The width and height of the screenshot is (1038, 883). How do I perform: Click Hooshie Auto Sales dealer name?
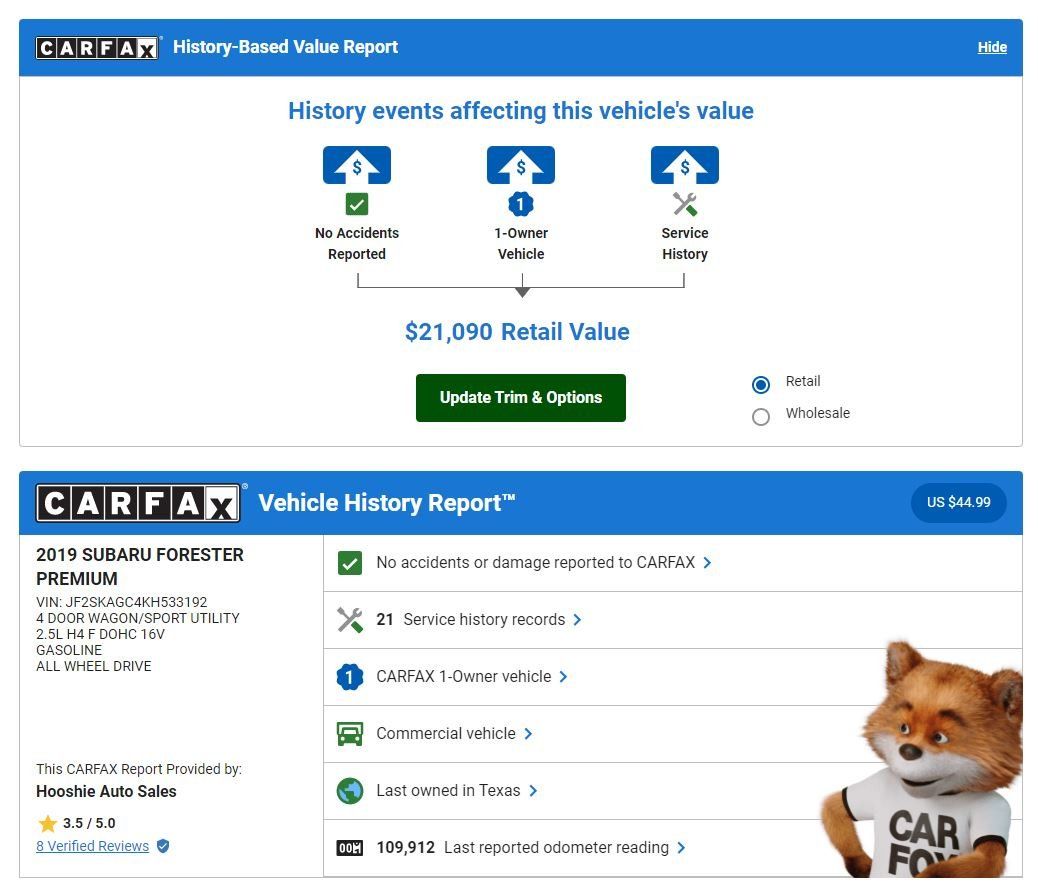point(106,792)
